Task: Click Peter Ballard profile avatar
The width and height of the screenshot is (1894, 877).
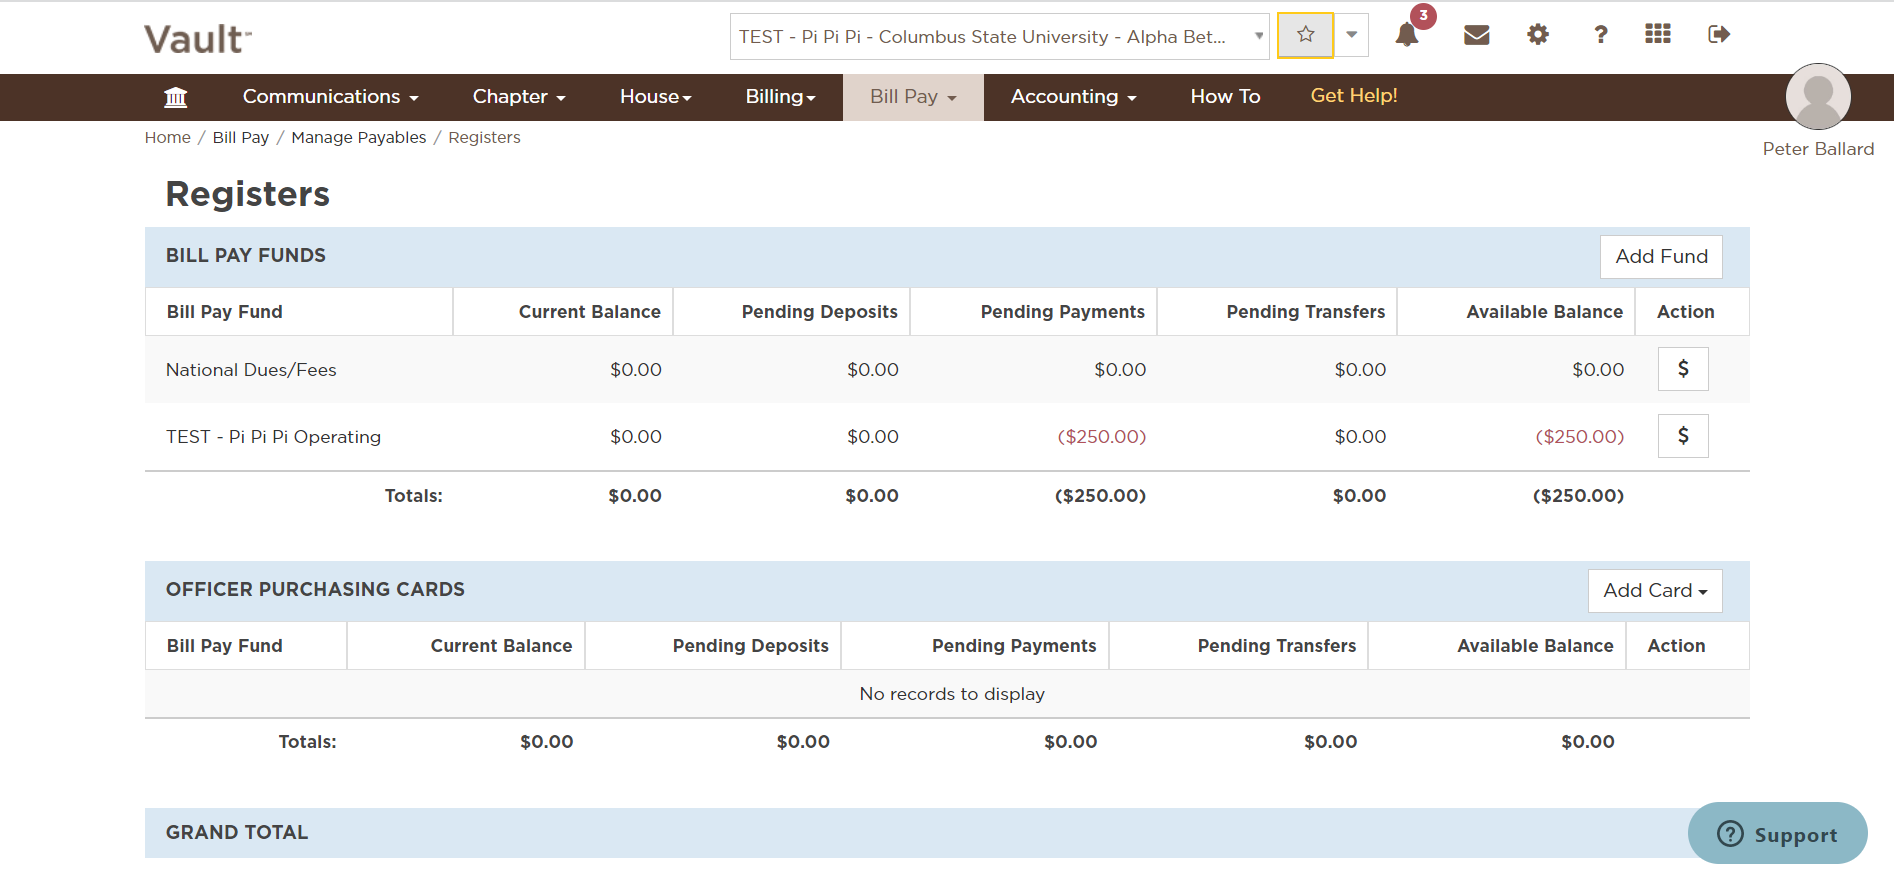Action: pos(1817,97)
